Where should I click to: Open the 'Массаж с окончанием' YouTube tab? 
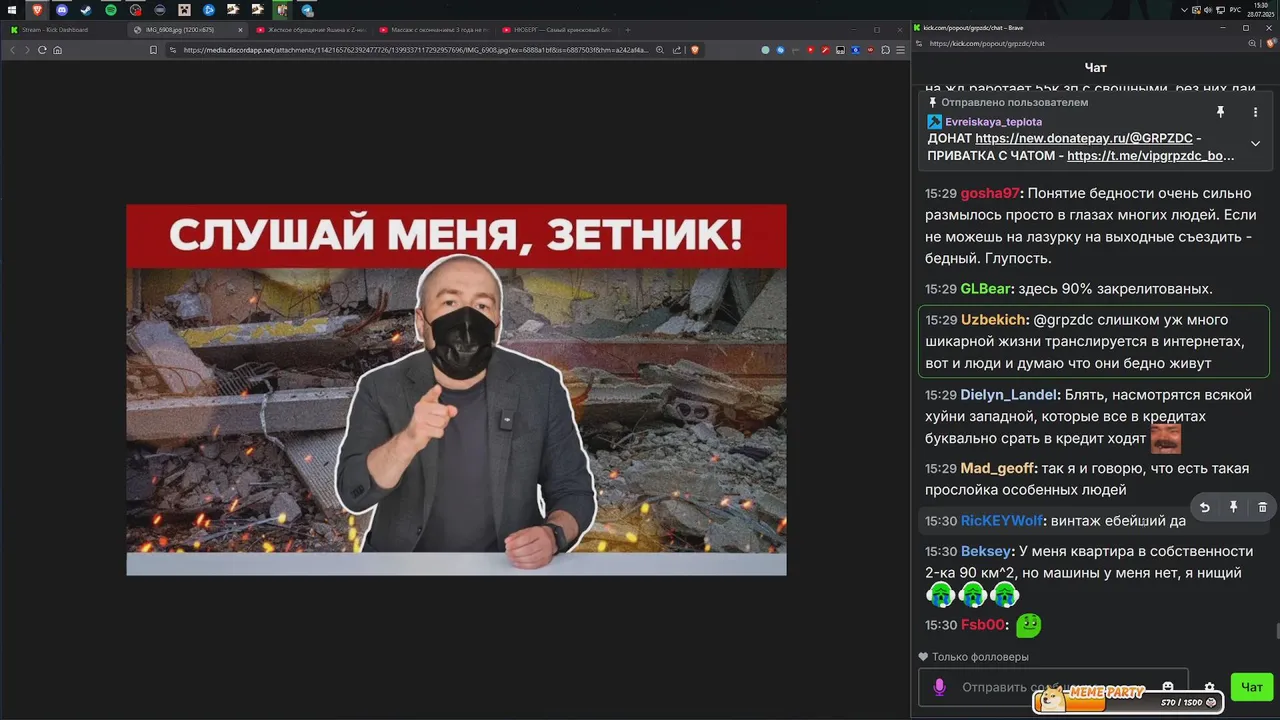(433, 30)
